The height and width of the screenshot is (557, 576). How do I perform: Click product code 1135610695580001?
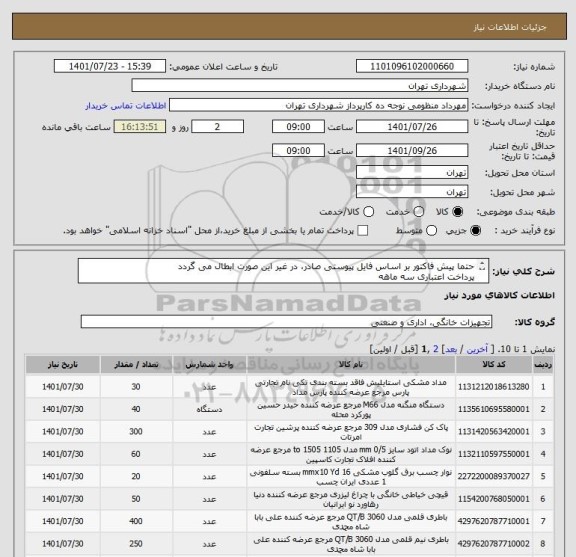[x=494, y=409]
